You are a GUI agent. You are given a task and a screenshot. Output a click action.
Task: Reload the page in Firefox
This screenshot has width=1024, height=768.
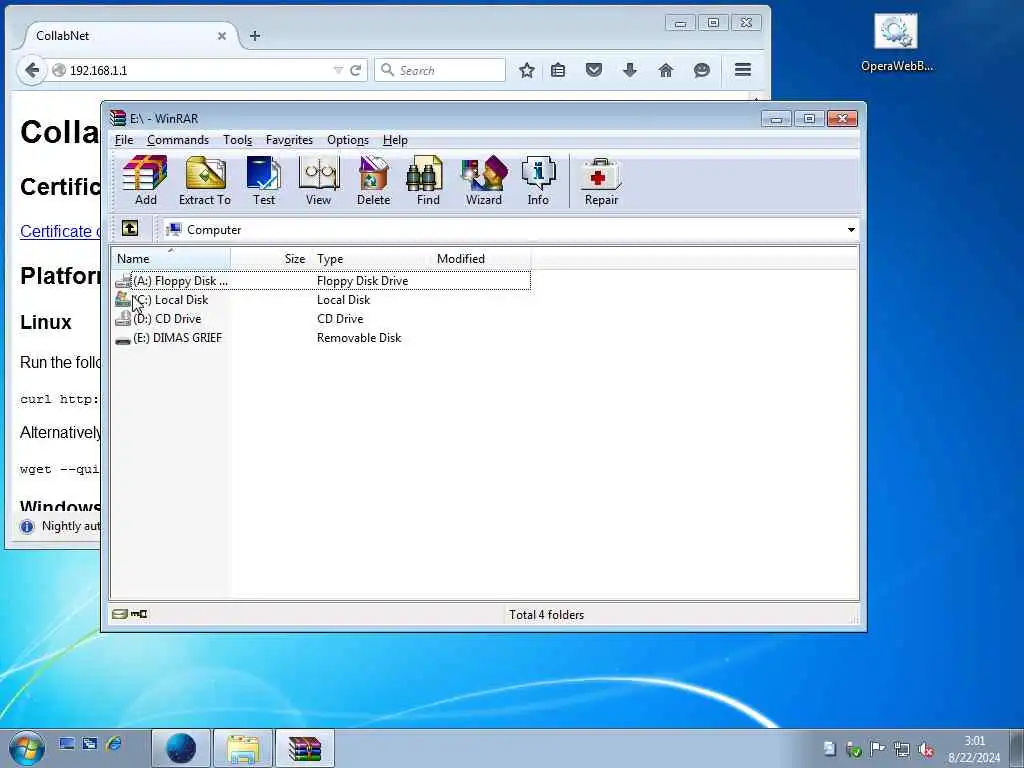tap(356, 70)
